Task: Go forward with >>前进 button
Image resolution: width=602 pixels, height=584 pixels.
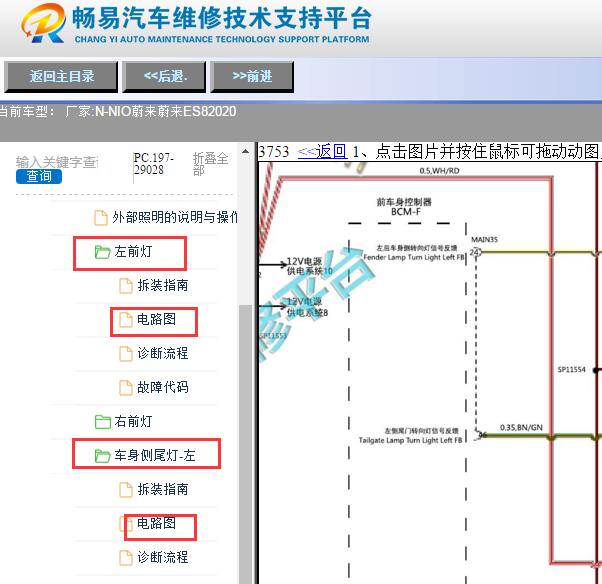Action: 252,76
